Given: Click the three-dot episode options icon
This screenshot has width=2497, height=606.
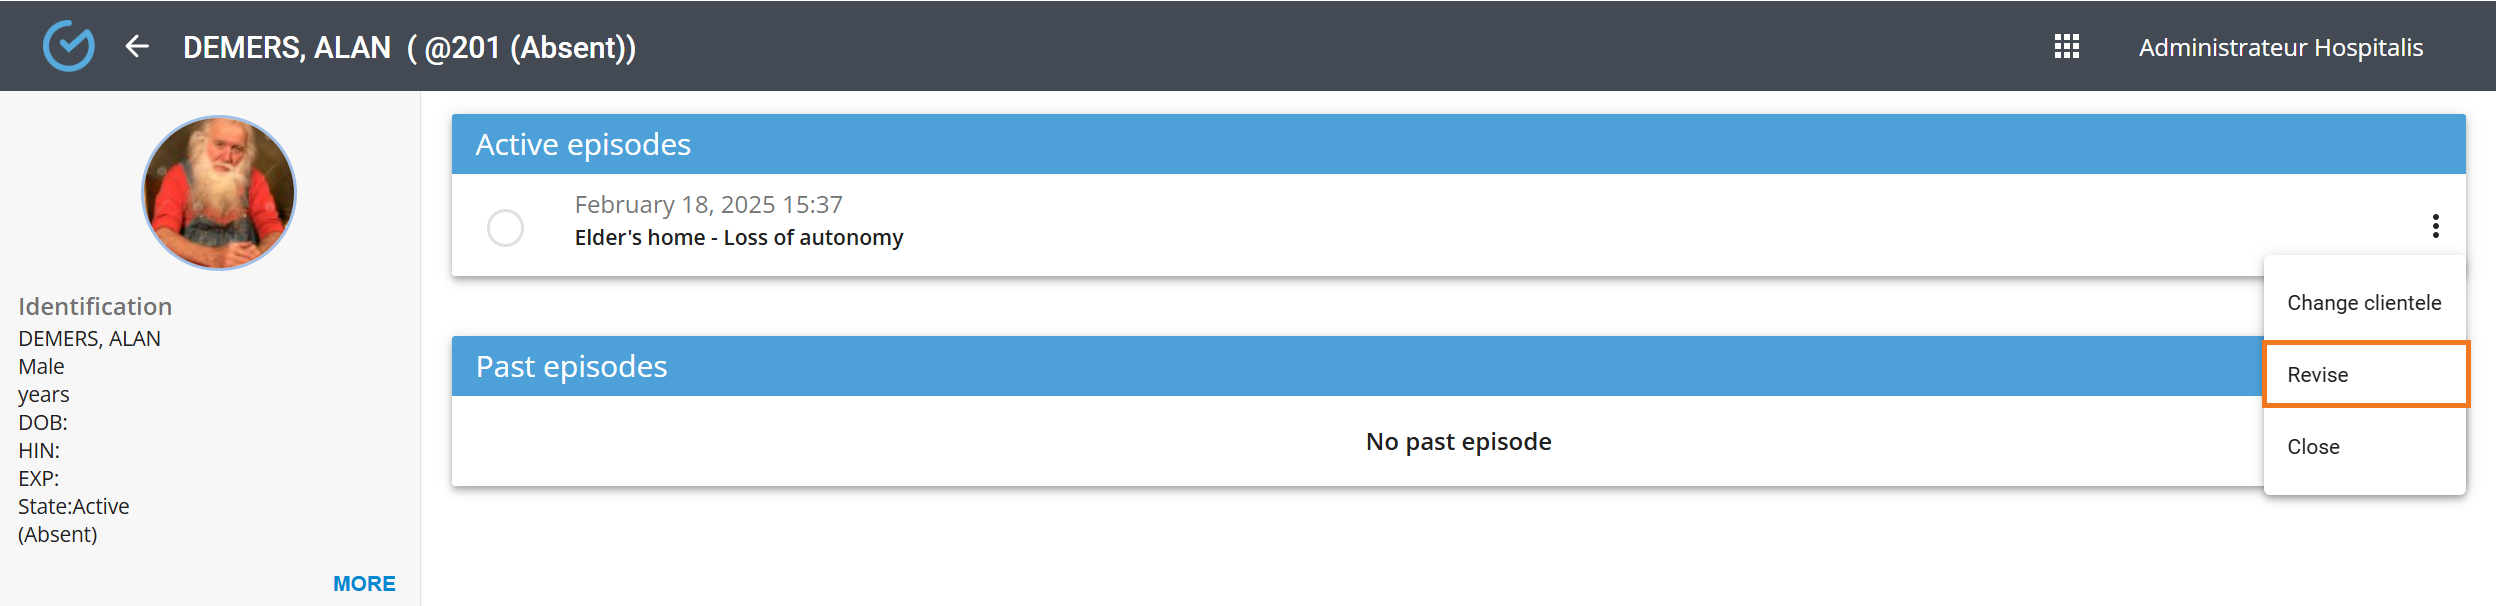Looking at the screenshot, I should 2435,226.
